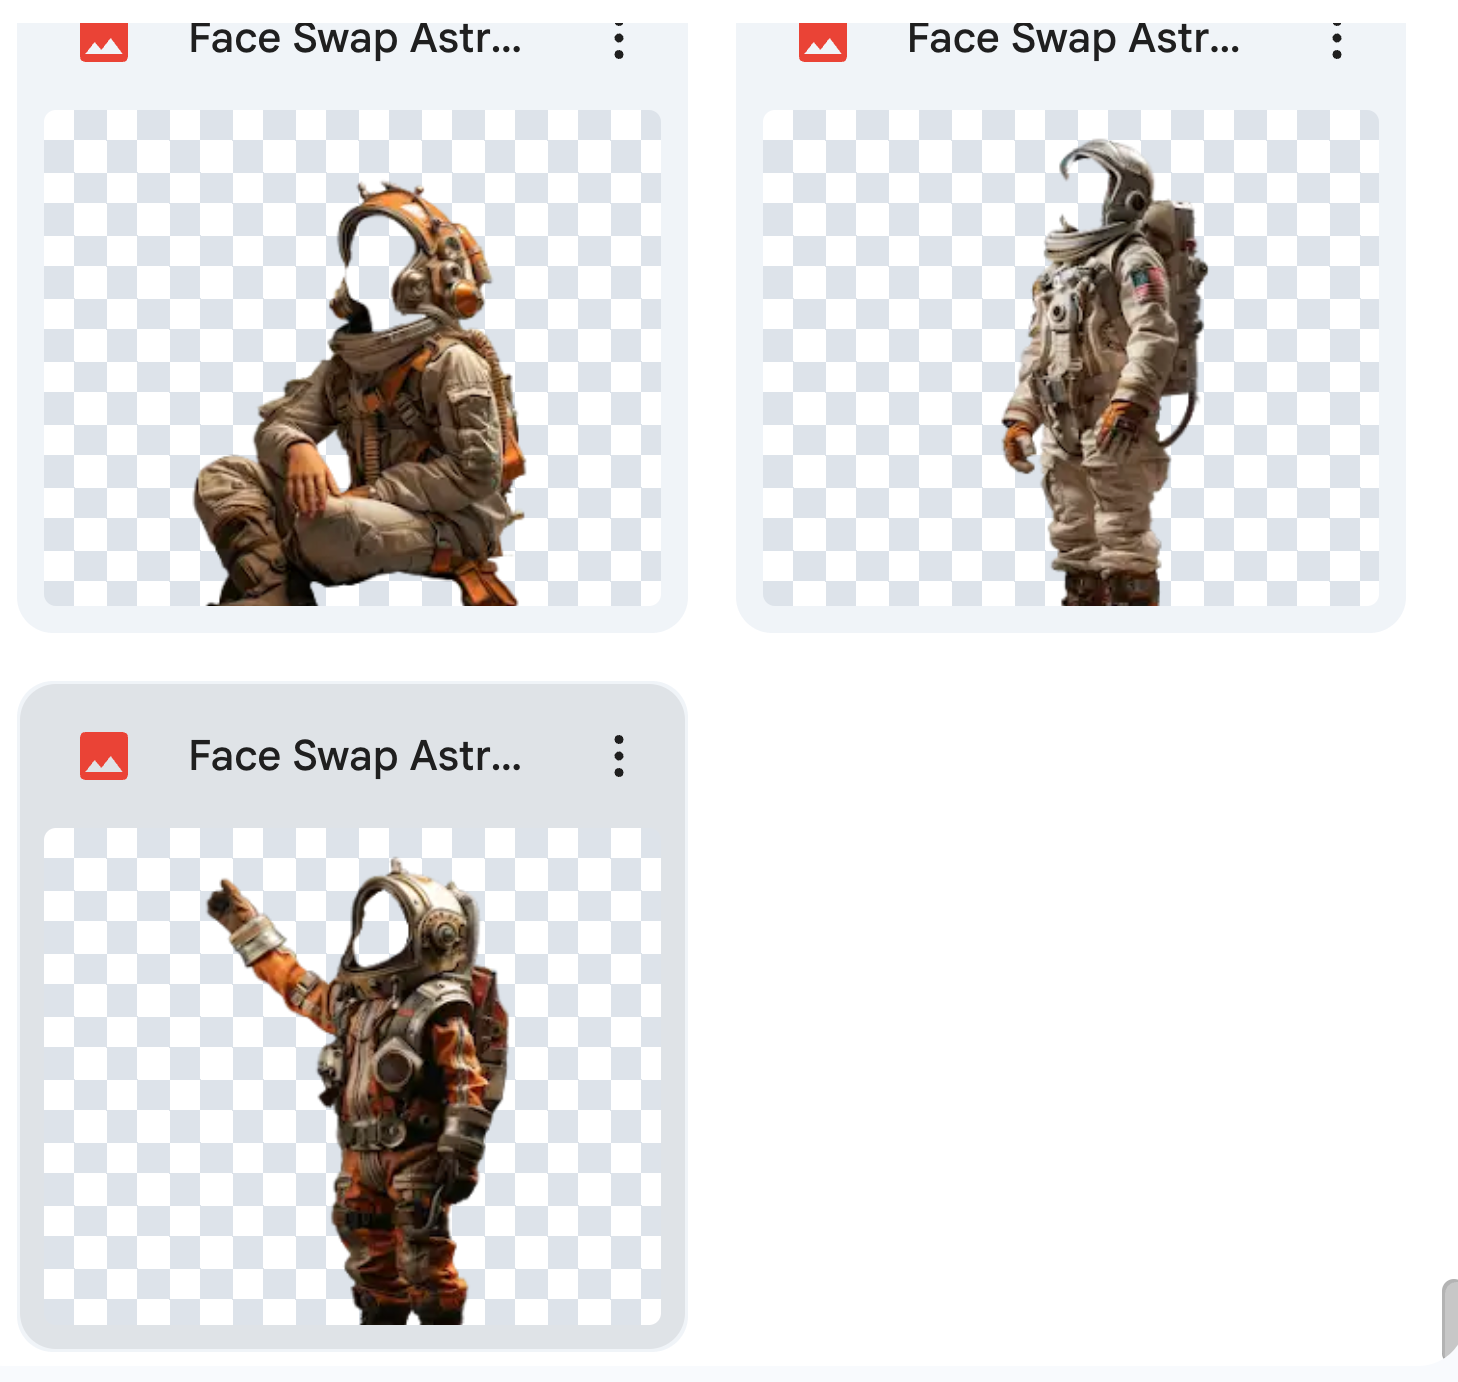Open more actions for the beige standing astronaut file
Screen dimensions: 1458x1382
pos(1337,41)
